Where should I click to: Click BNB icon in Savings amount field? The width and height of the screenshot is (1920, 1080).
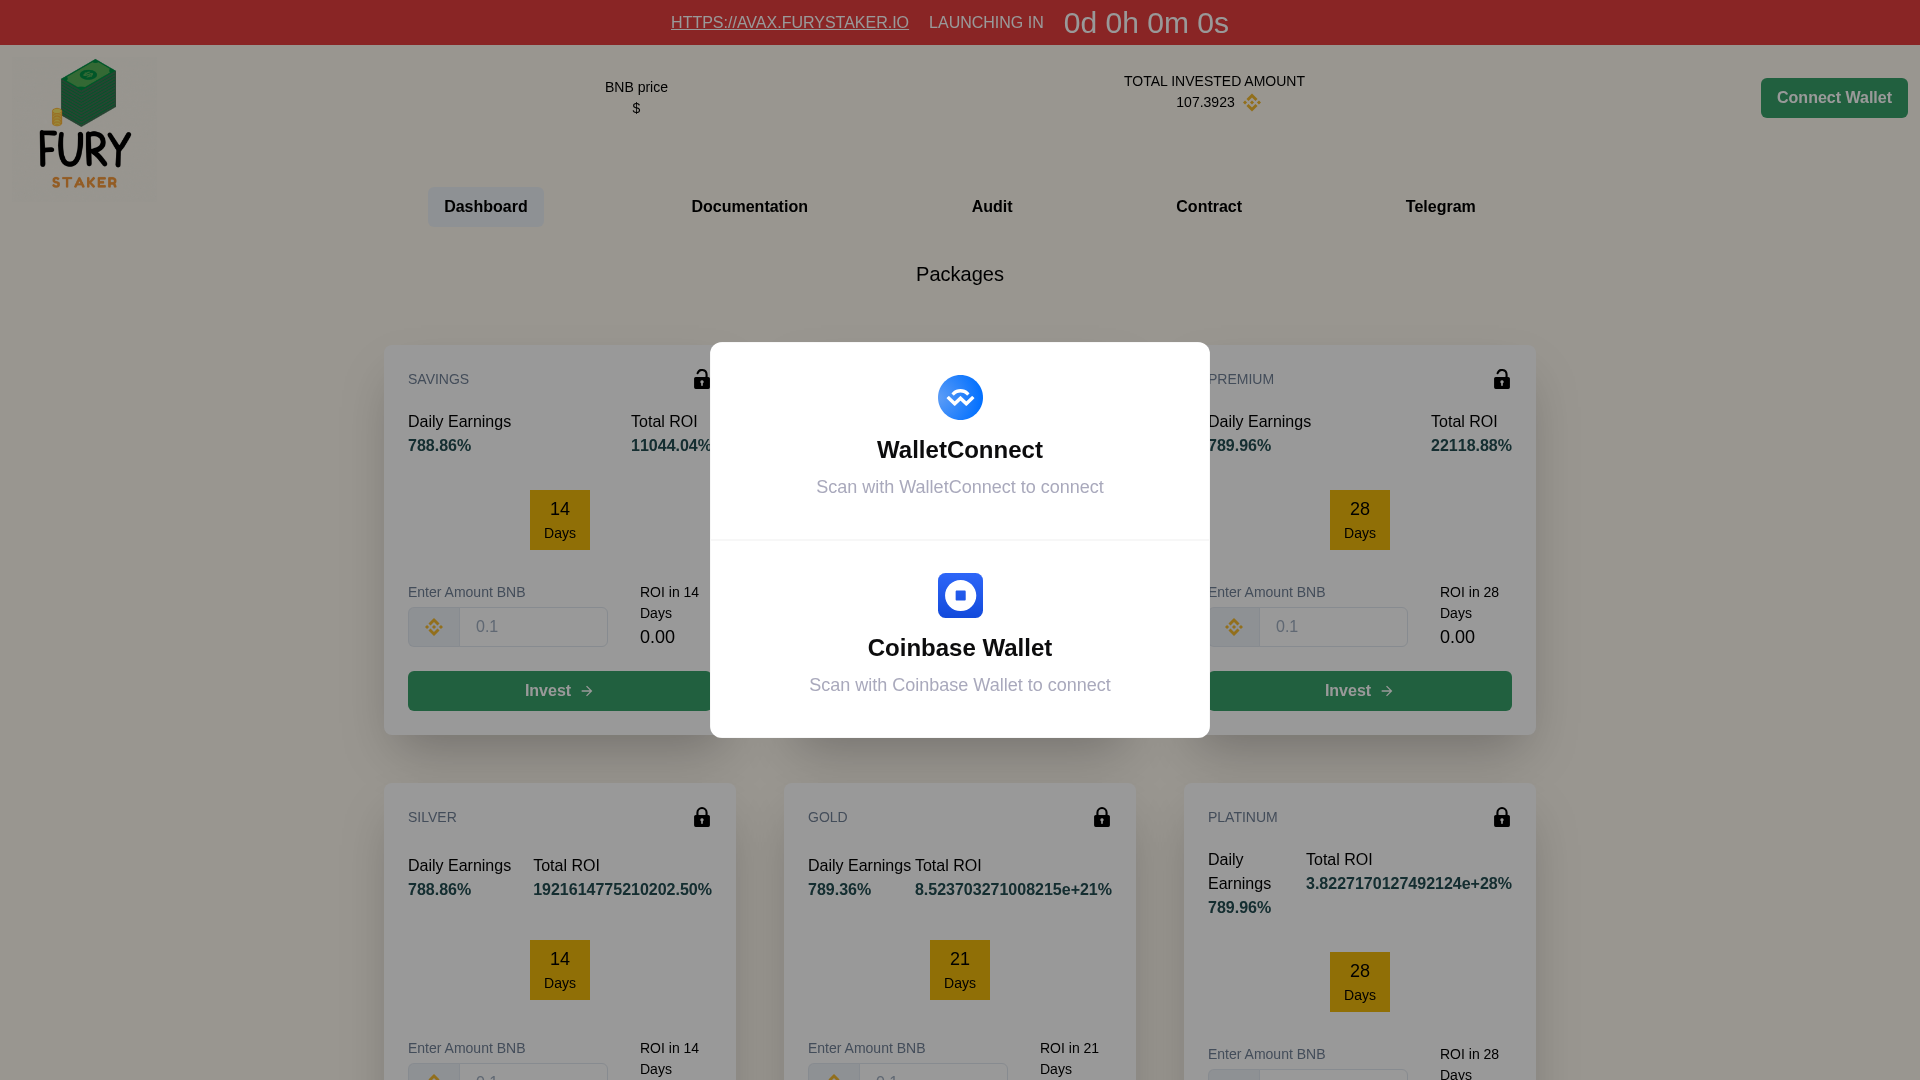434,627
